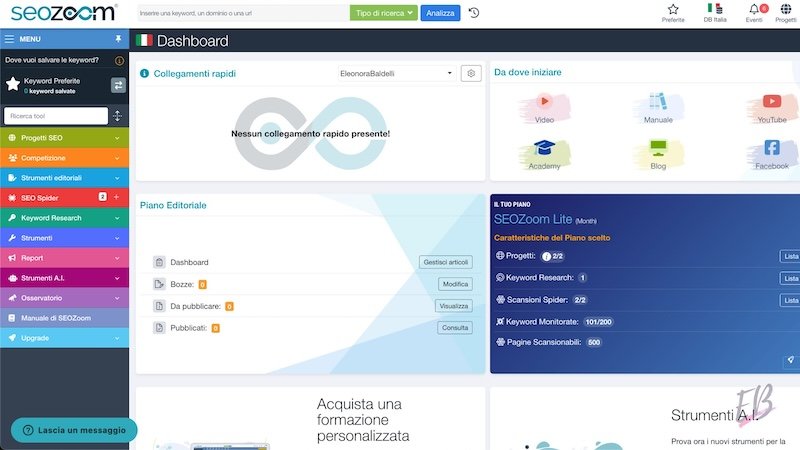Click the Modifica button for Bozze

[455, 284]
